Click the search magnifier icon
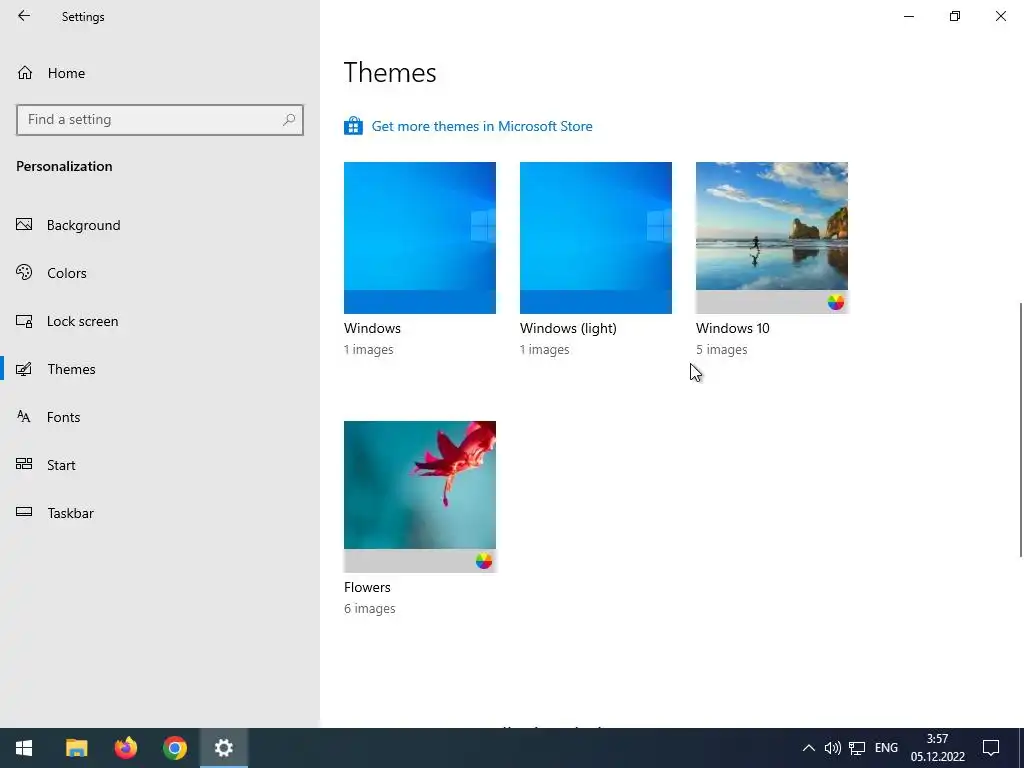Viewport: 1024px width, 768px height. (x=289, y=120)
